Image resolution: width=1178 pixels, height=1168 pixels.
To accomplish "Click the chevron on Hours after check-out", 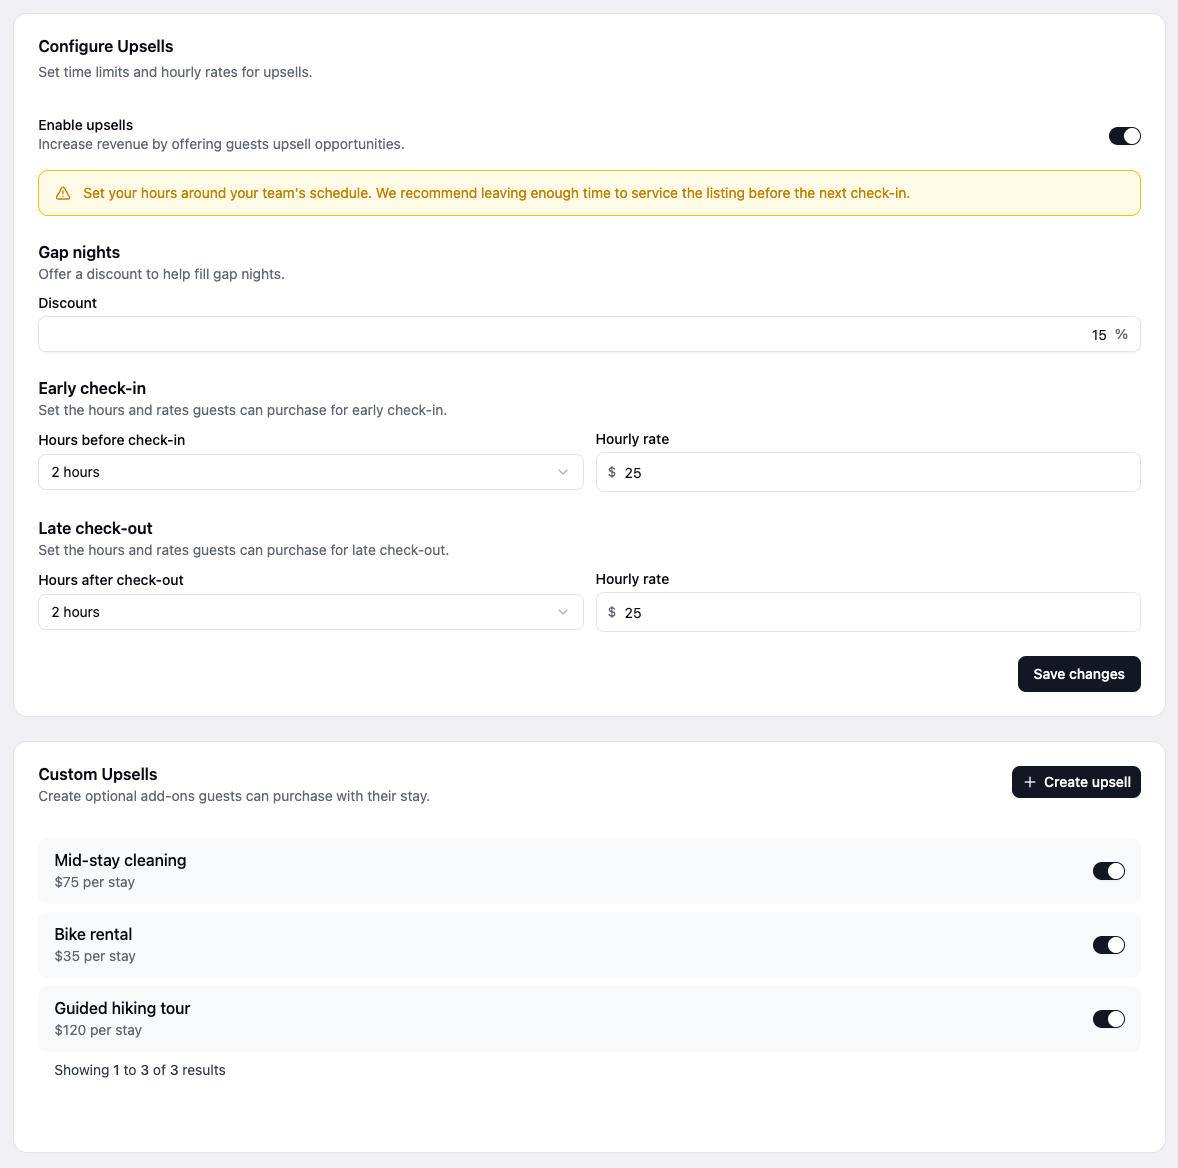I will click(x=563, y=611).
